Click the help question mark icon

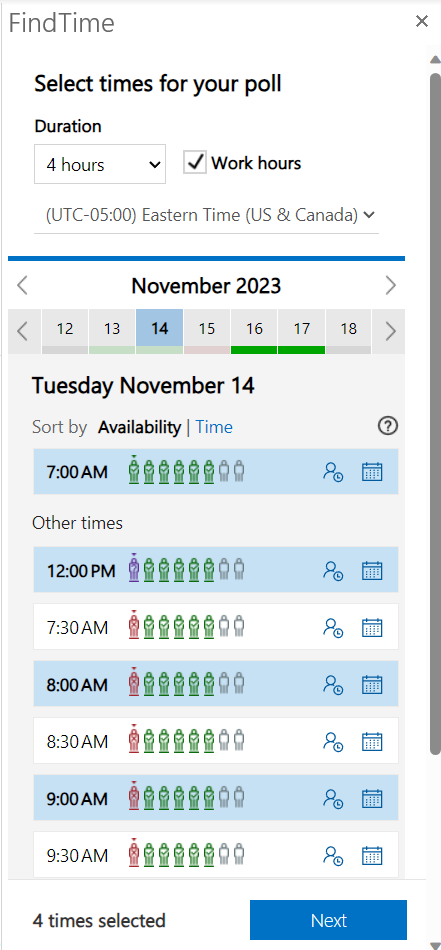click(388, 427)
